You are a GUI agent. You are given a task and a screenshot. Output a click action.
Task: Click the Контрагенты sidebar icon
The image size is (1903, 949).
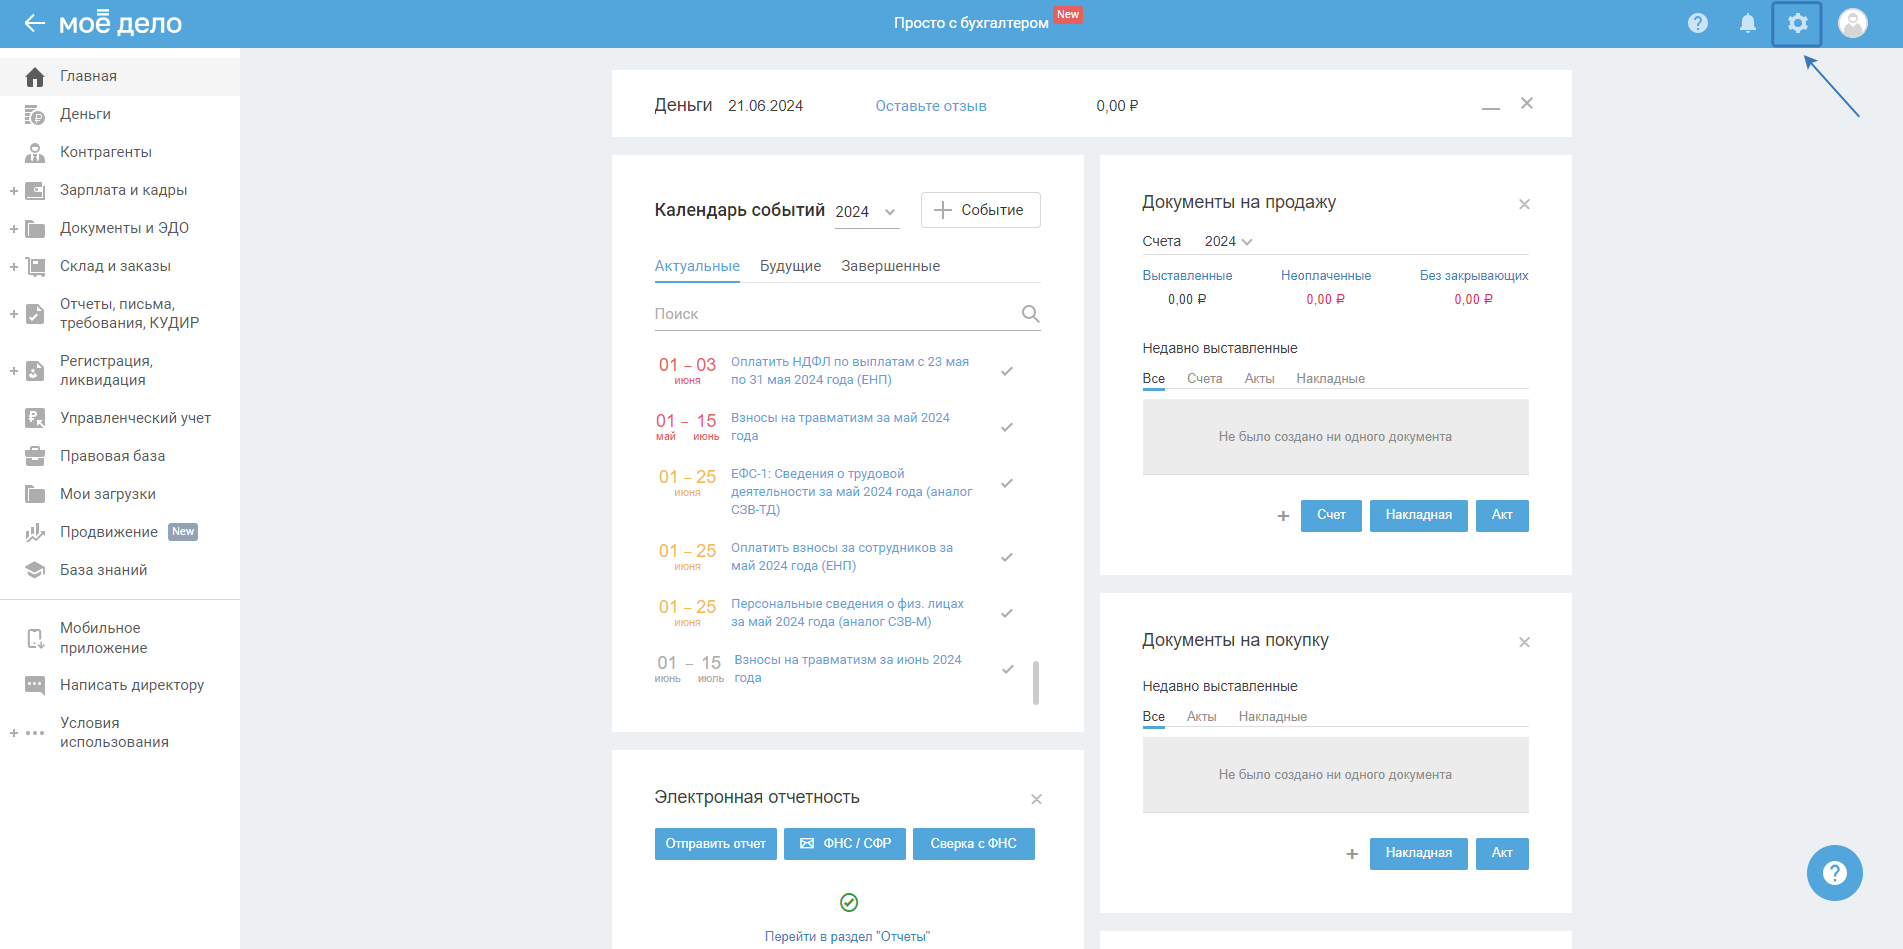coord(35,153)
